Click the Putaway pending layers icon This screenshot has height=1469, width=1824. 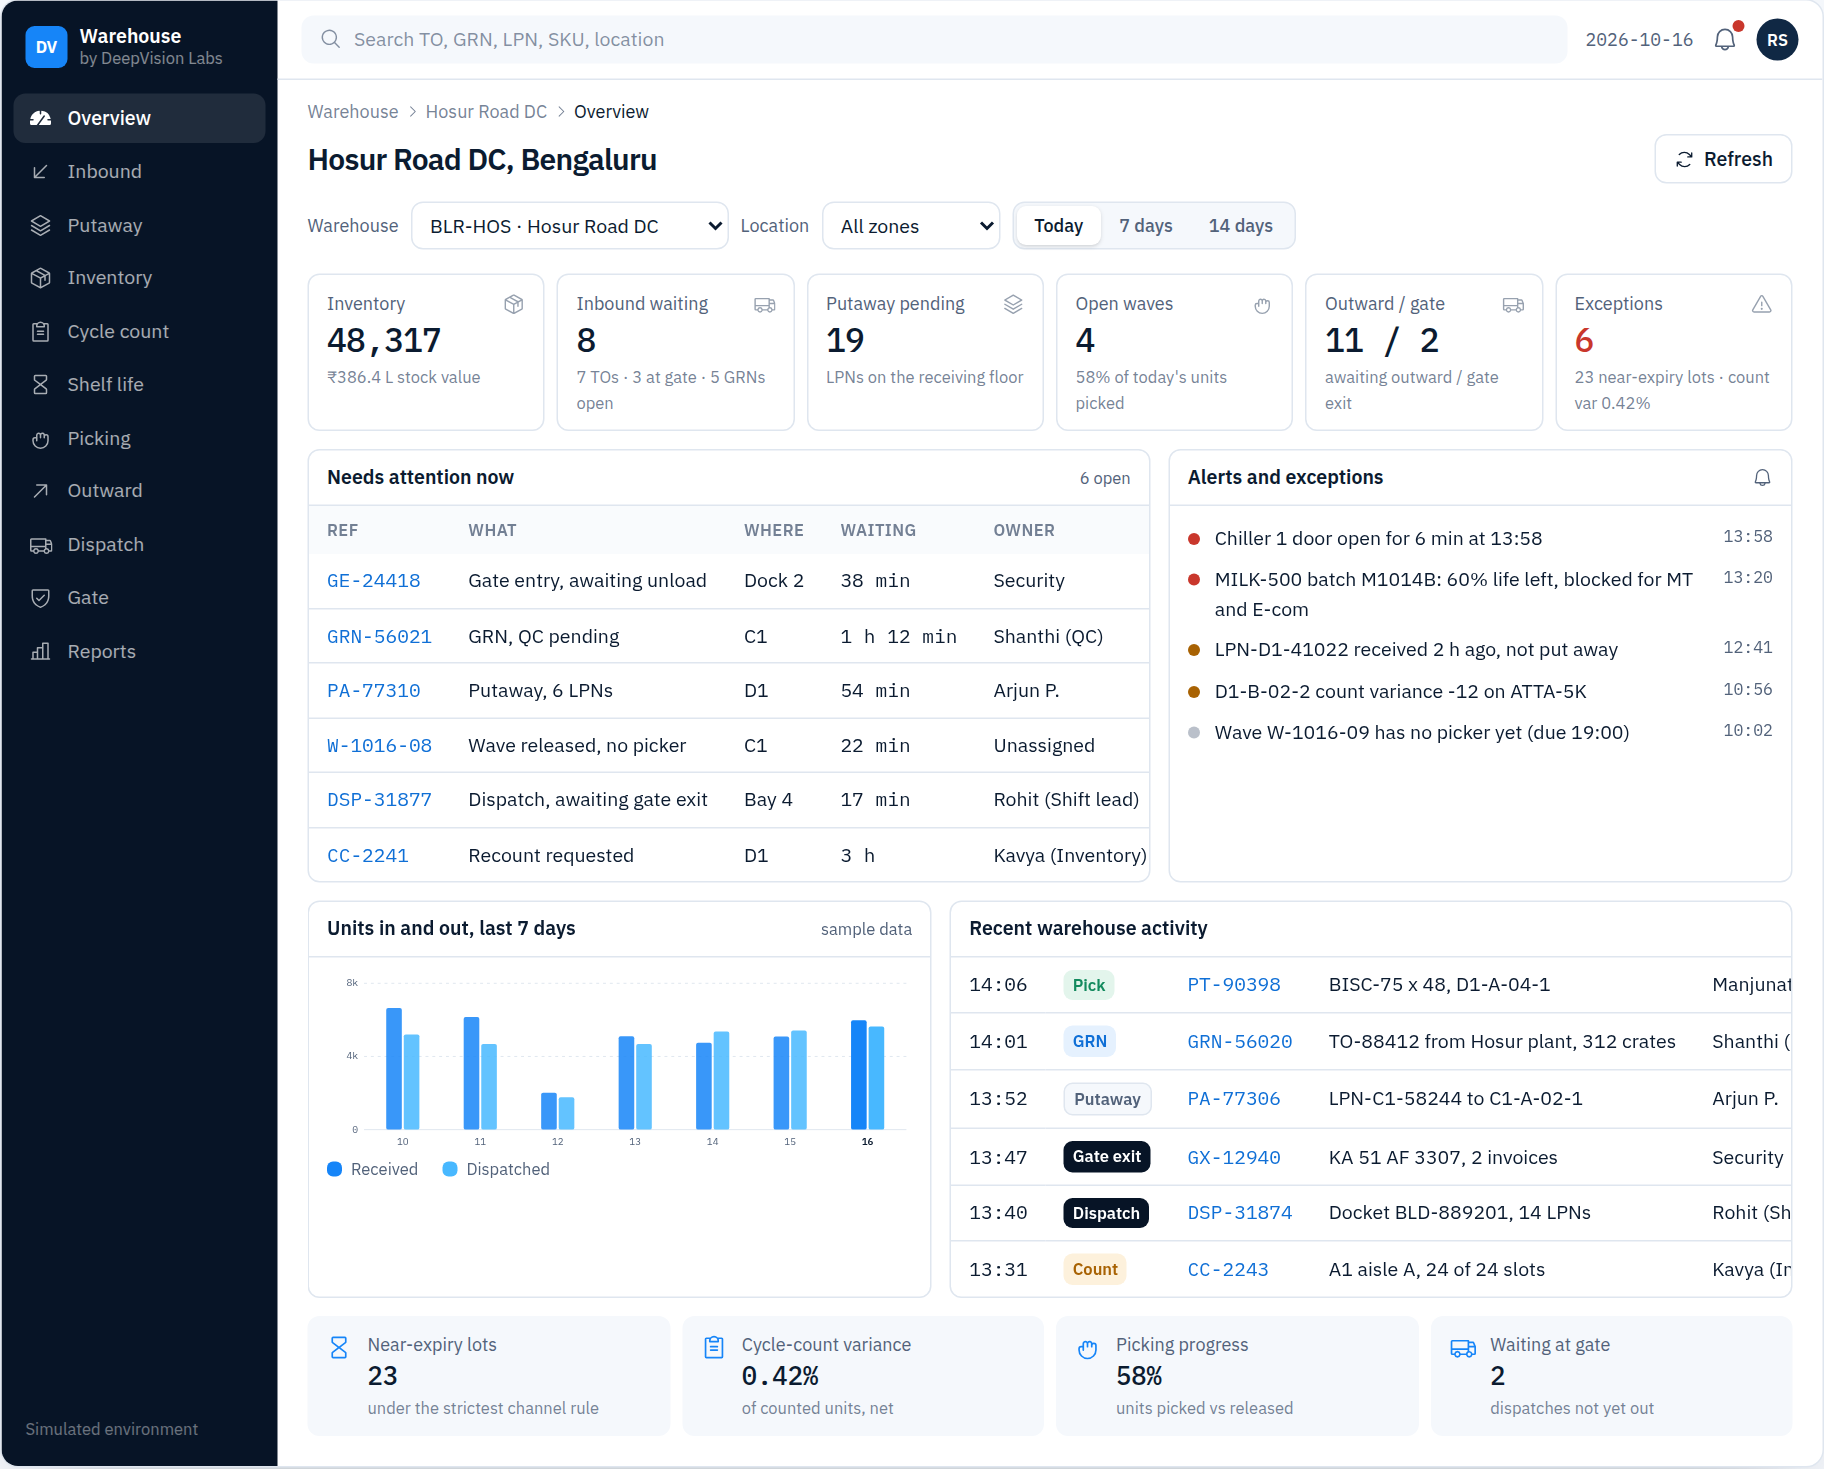(1013, 304)
